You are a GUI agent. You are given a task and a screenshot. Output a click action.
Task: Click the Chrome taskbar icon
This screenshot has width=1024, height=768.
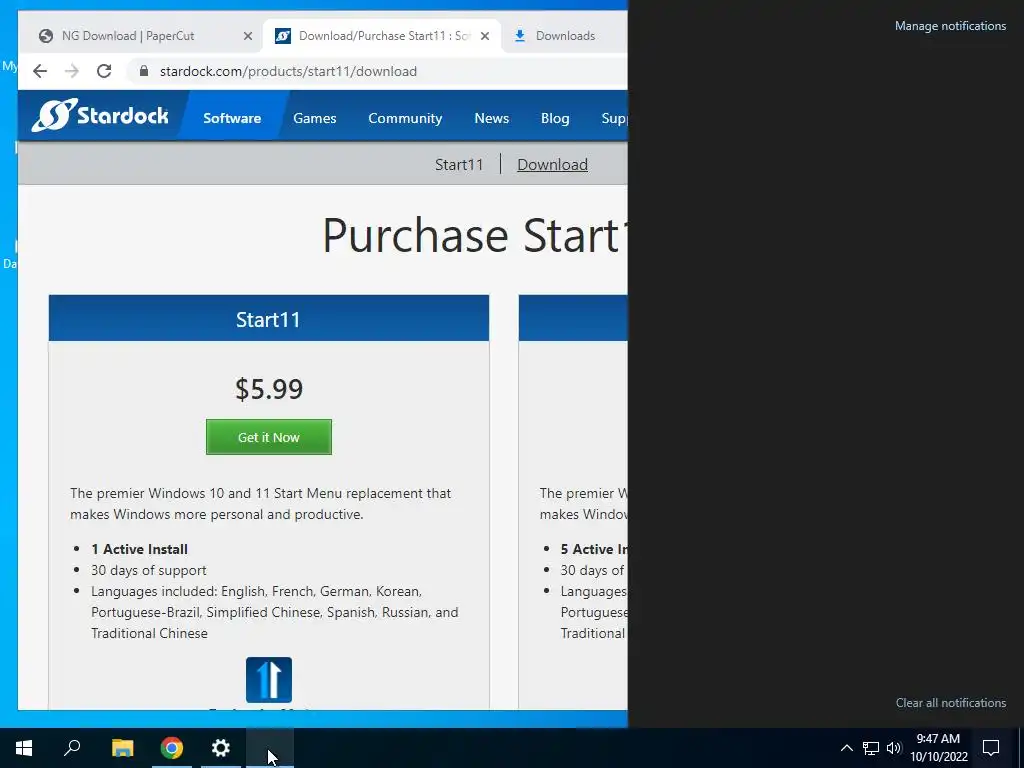[172, 748]
